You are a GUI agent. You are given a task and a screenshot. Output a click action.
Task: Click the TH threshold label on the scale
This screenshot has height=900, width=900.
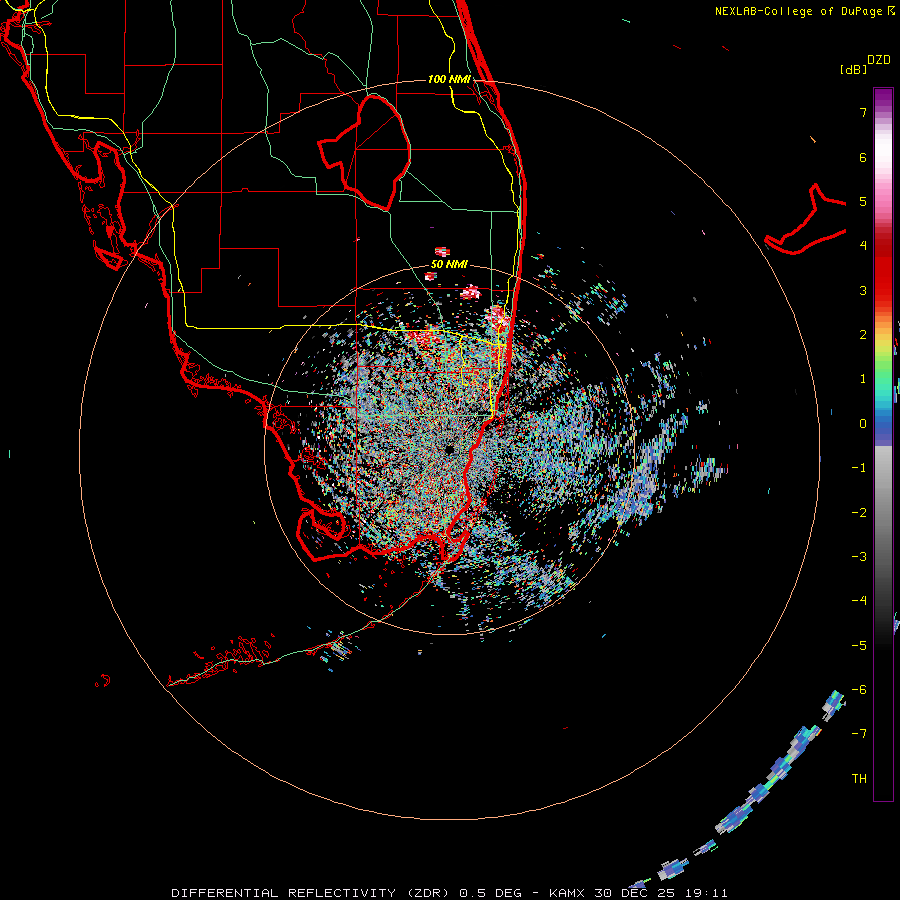pos(859,779)
